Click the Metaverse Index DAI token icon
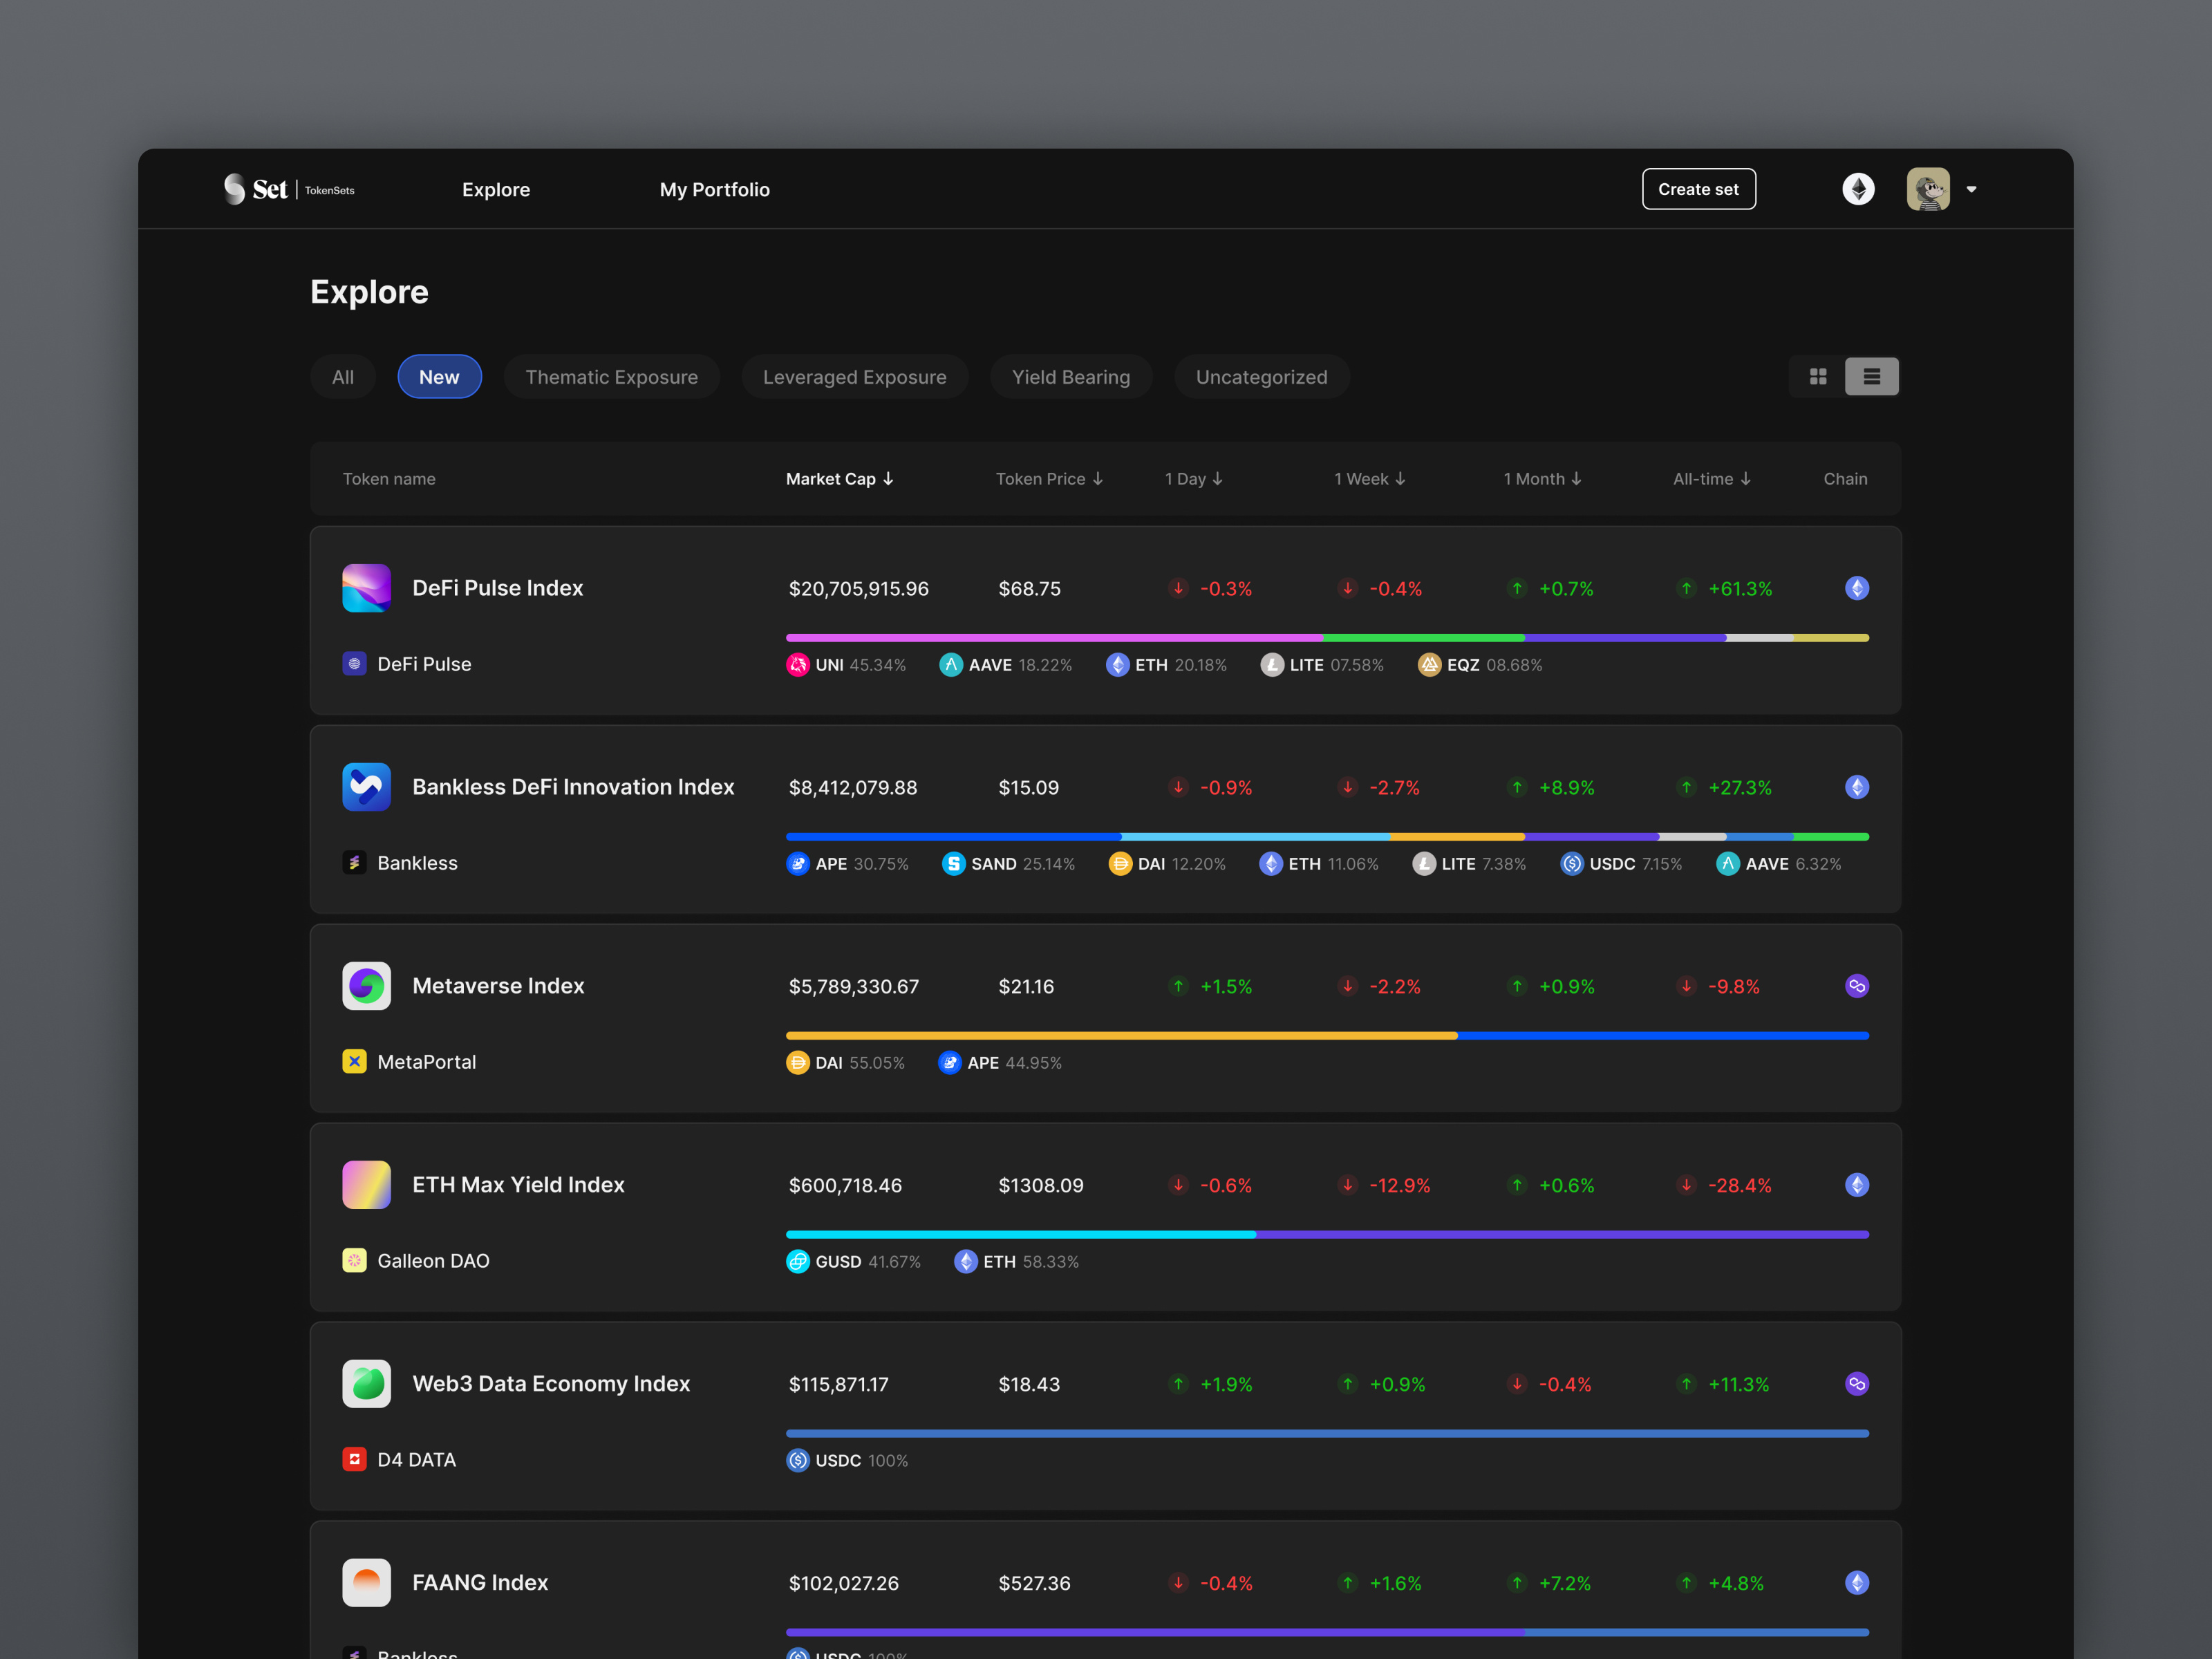Image resolution: width=2212 pixels, height=1659 pixels. [x=798, y=1063]
